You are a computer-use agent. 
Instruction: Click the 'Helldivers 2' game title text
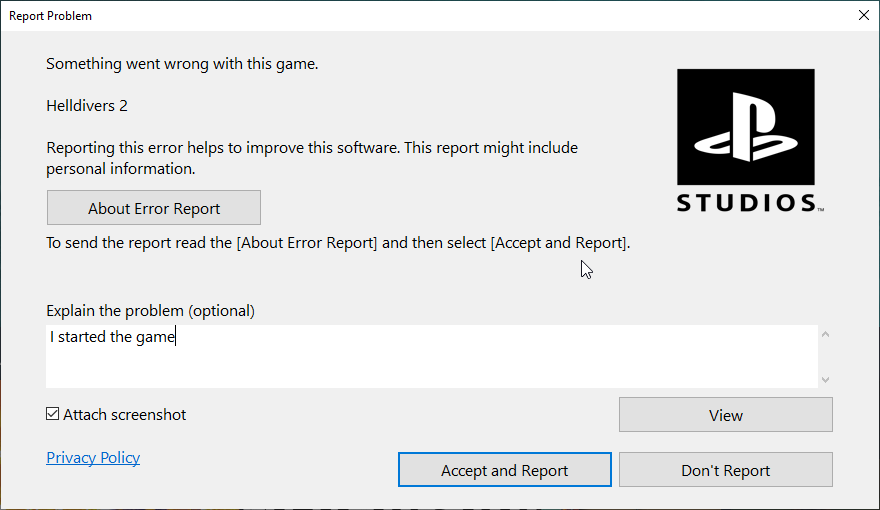(87, 105)
